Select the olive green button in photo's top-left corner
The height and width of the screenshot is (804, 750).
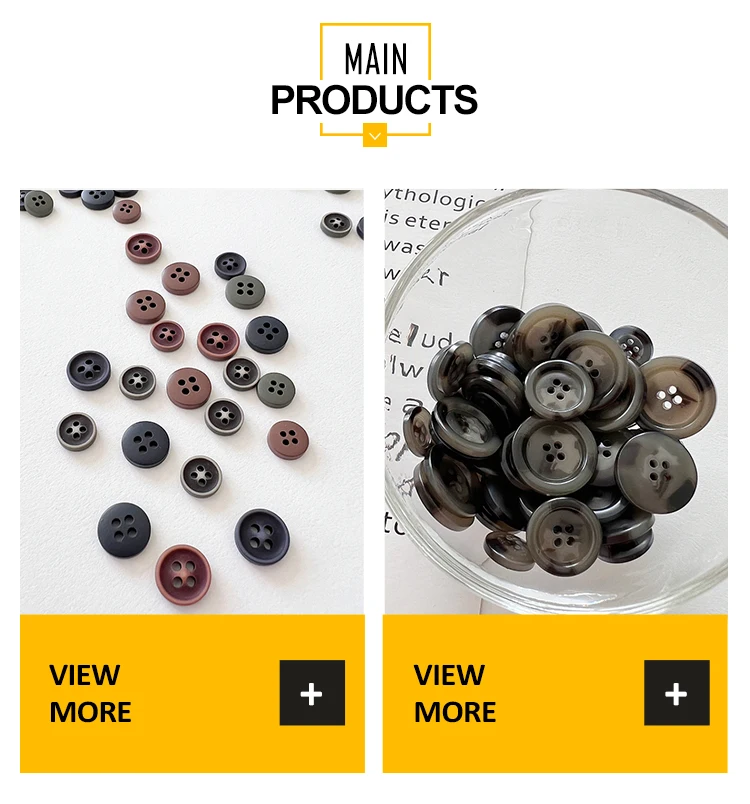coord(38,204)
